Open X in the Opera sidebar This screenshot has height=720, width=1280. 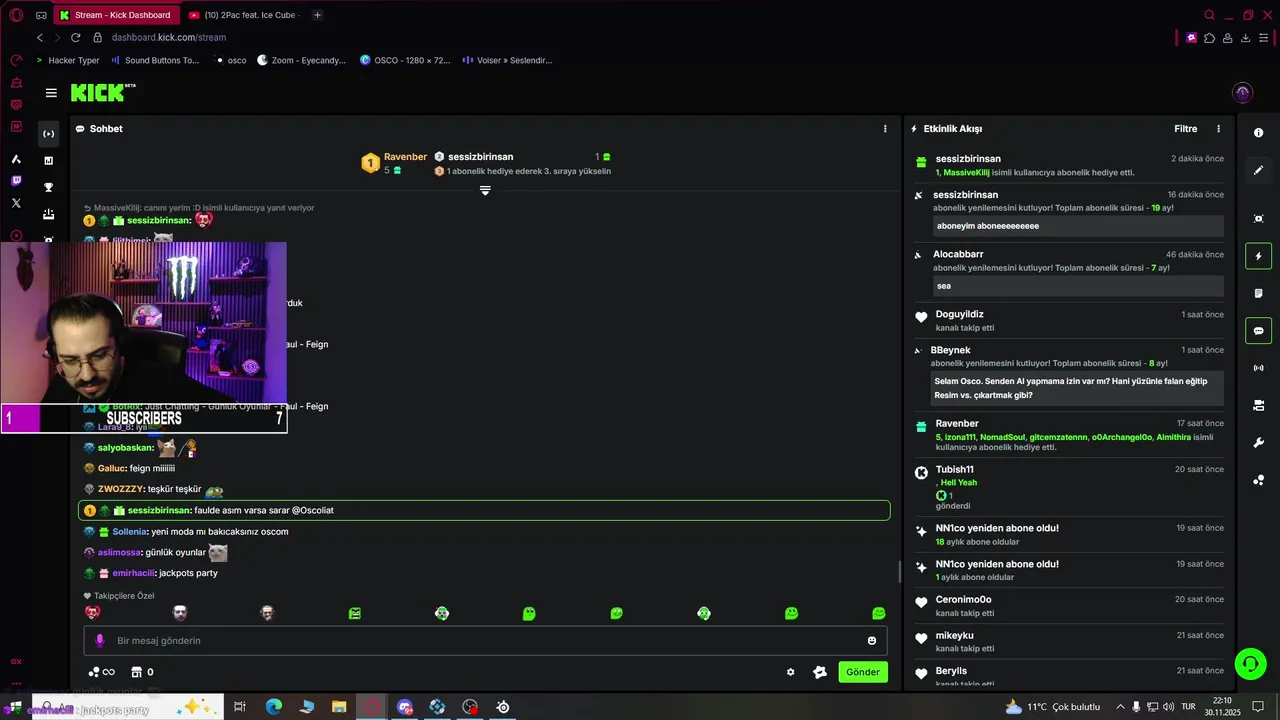[x=16, y=203]
